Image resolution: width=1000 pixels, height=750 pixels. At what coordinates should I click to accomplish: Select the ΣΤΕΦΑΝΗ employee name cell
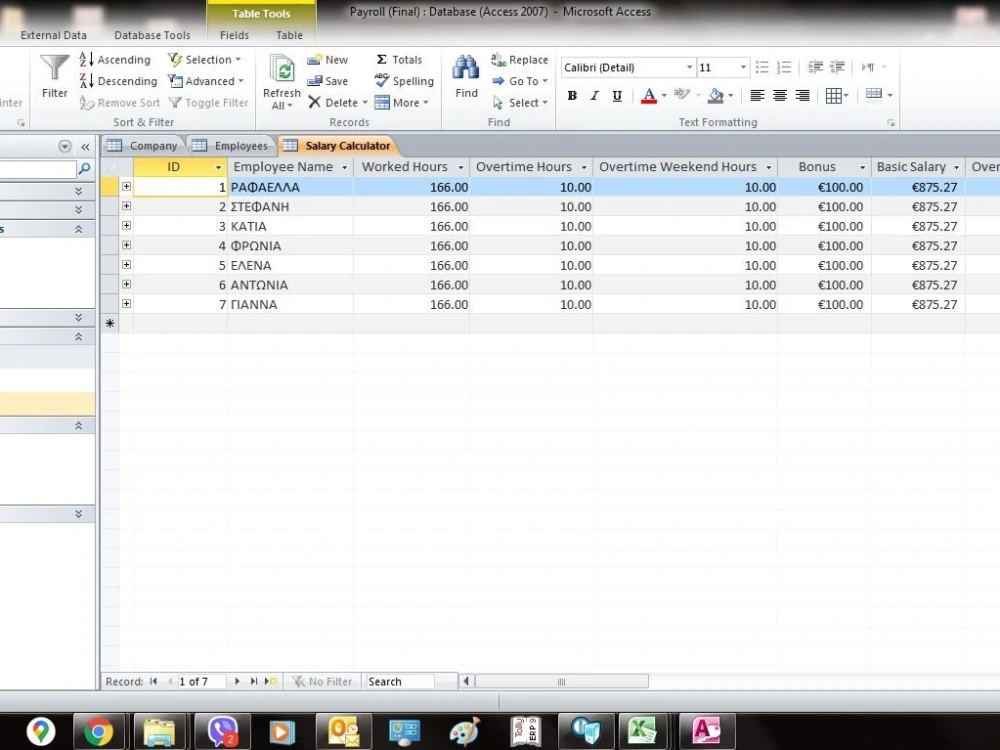point(290,207)
